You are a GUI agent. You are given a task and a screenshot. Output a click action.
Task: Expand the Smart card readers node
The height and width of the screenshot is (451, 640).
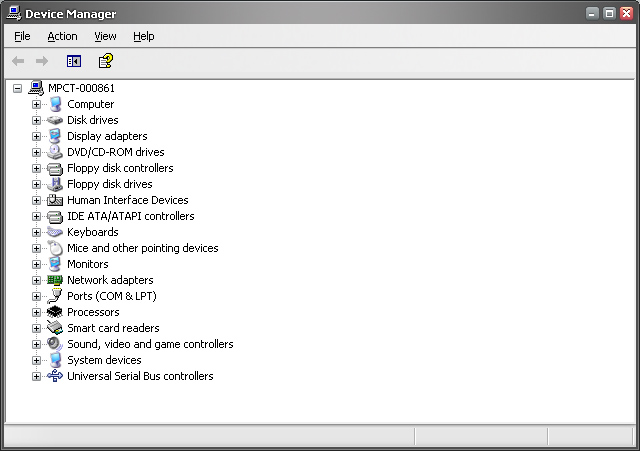coord(36,328)
